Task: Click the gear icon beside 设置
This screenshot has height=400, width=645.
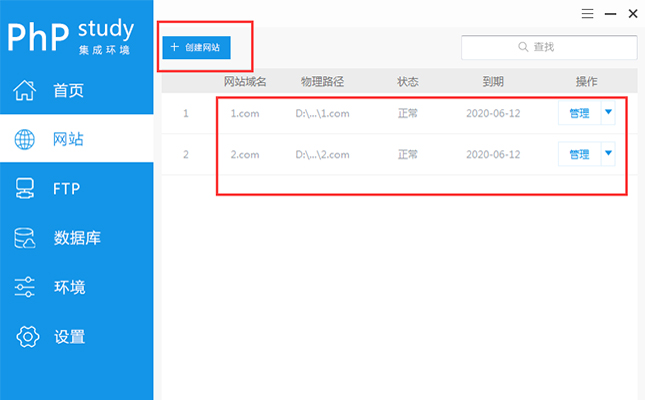Action: tap(28, 337)
